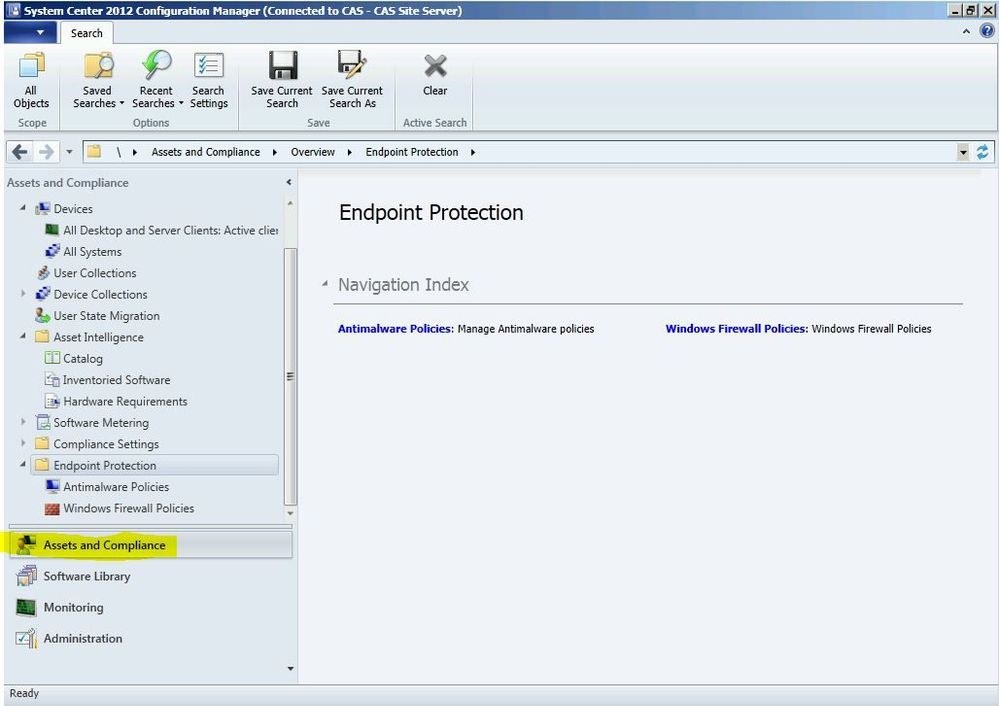Screen dimensions: 999x706
Task: Open the Recent Searches dropdown arrow
Action: [181, 103]
